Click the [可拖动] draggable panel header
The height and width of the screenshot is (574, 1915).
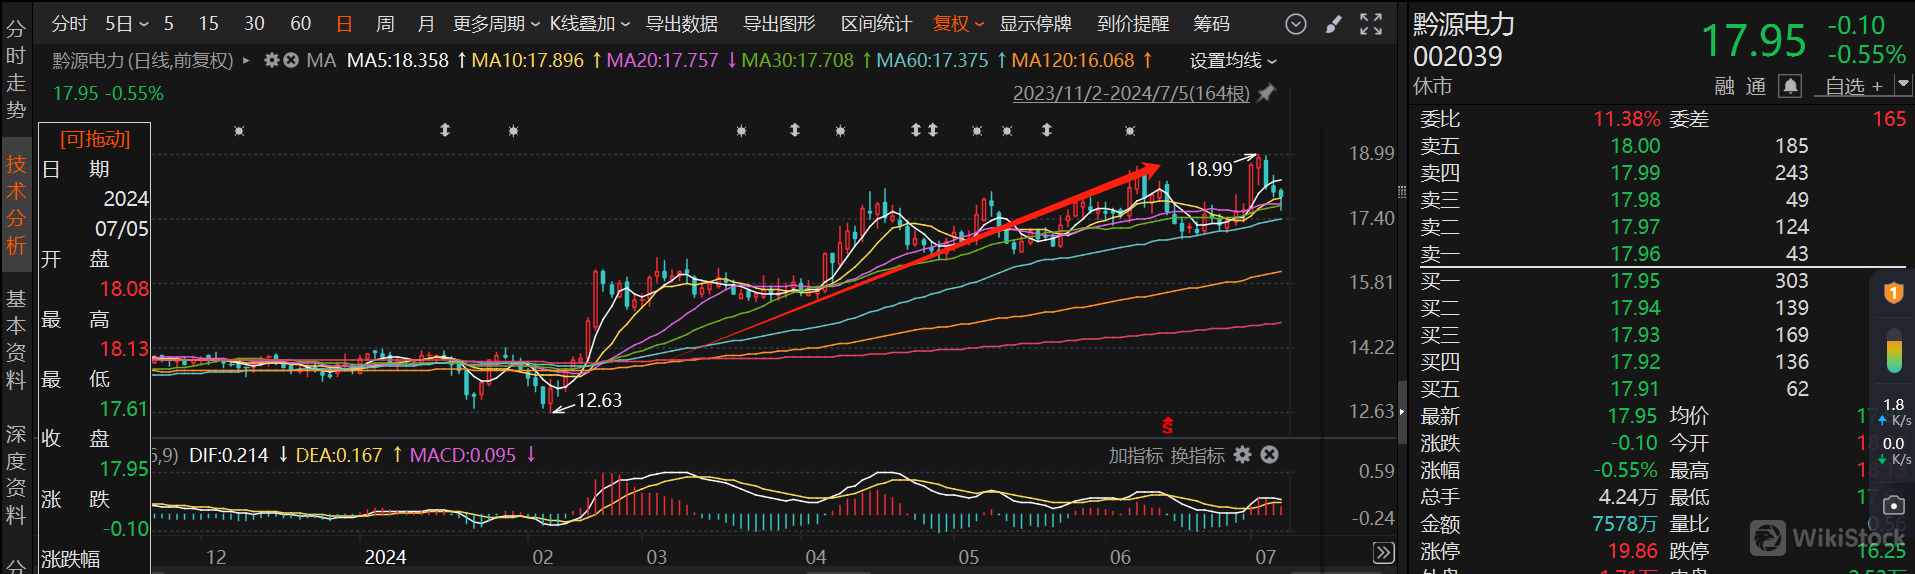click(x=95, y=139)
